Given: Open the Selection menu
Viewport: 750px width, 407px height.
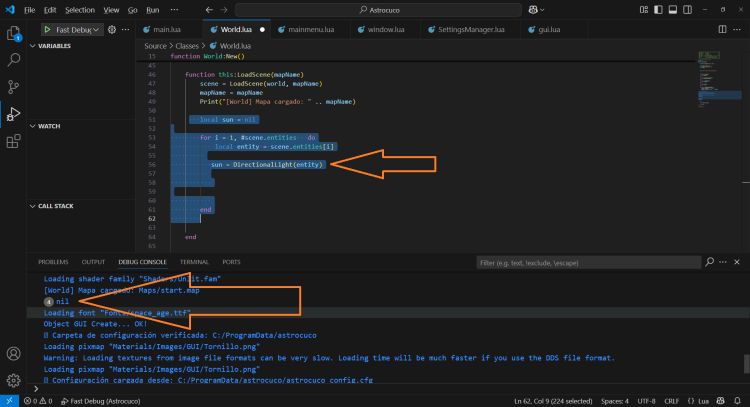Looking at the screenshot, I should point(80,9).
